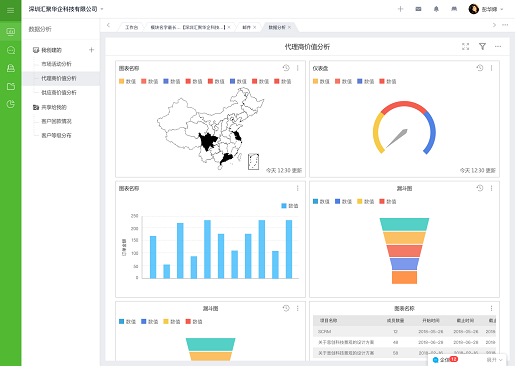Click the folder icon in green sidebar
The height and width of the screenshot is (366, 515).
(11, 86)
